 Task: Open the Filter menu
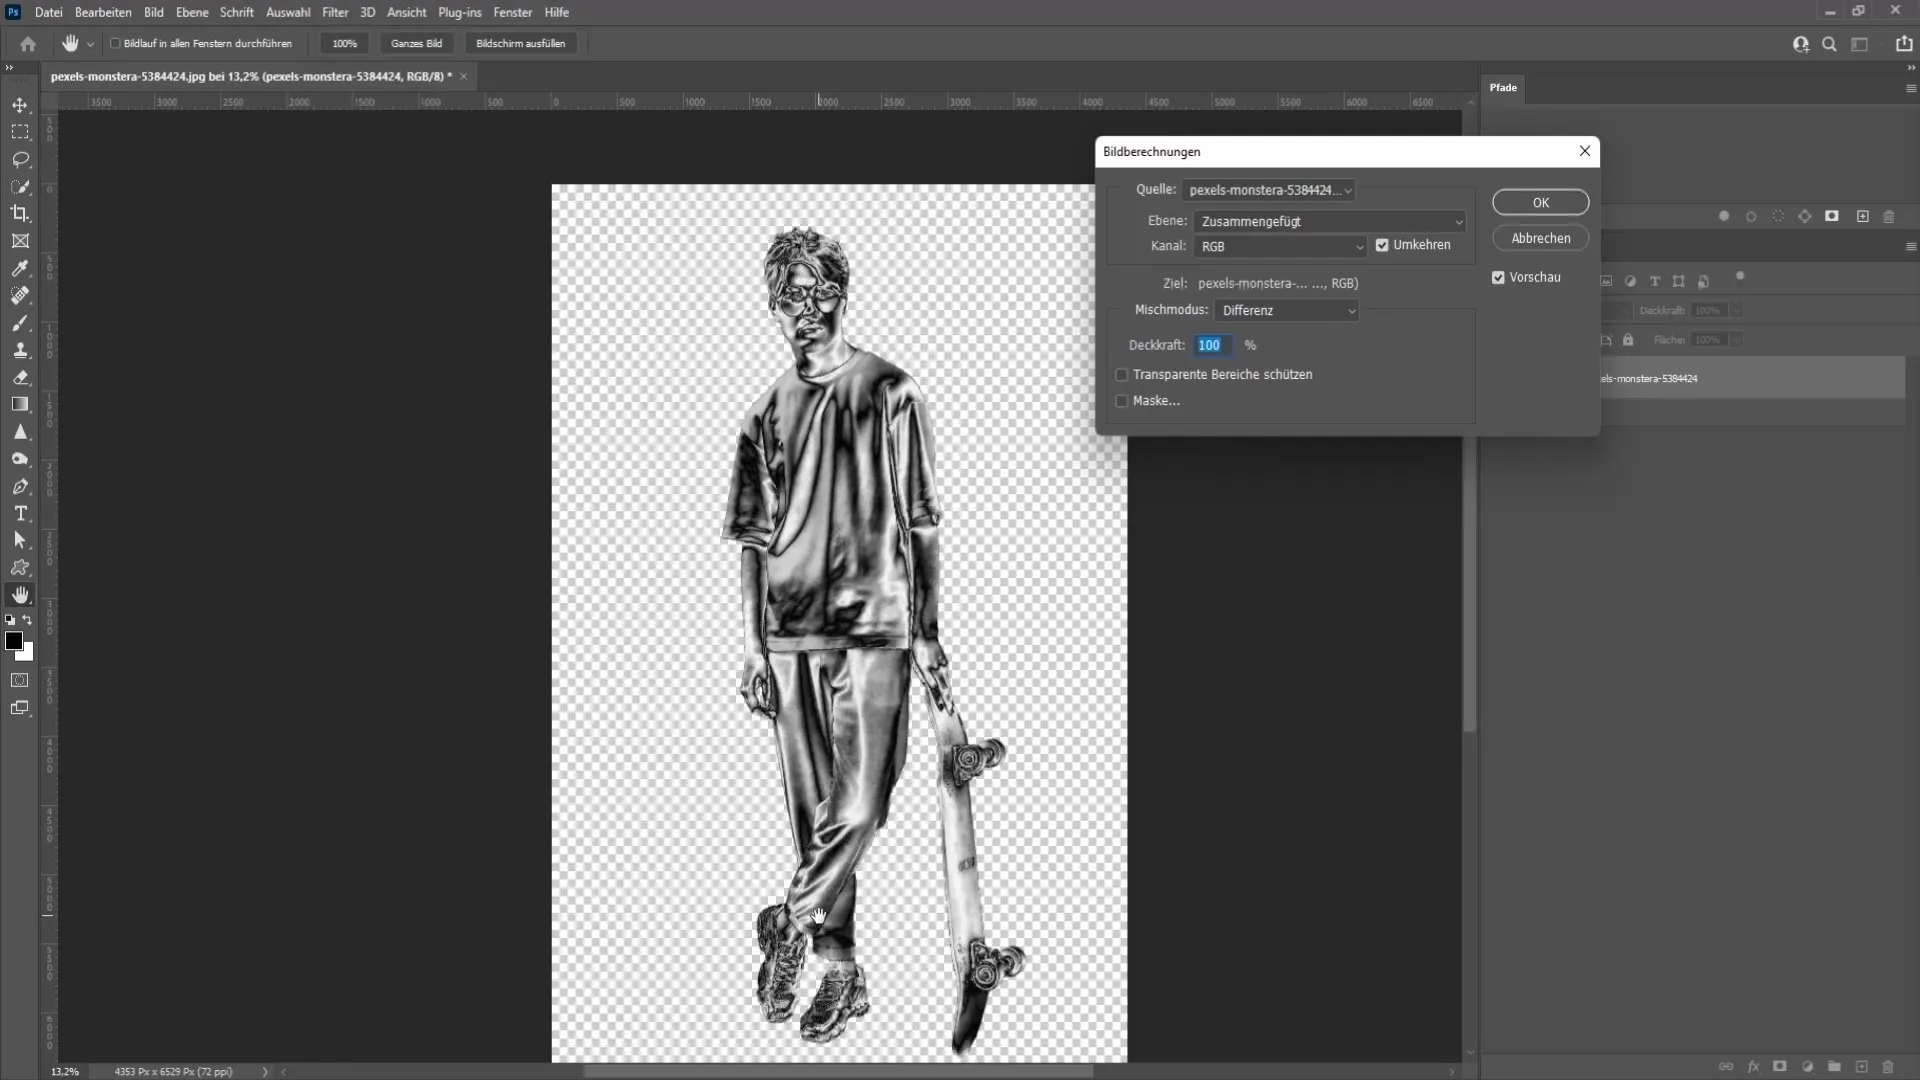(x=335, y=12)
